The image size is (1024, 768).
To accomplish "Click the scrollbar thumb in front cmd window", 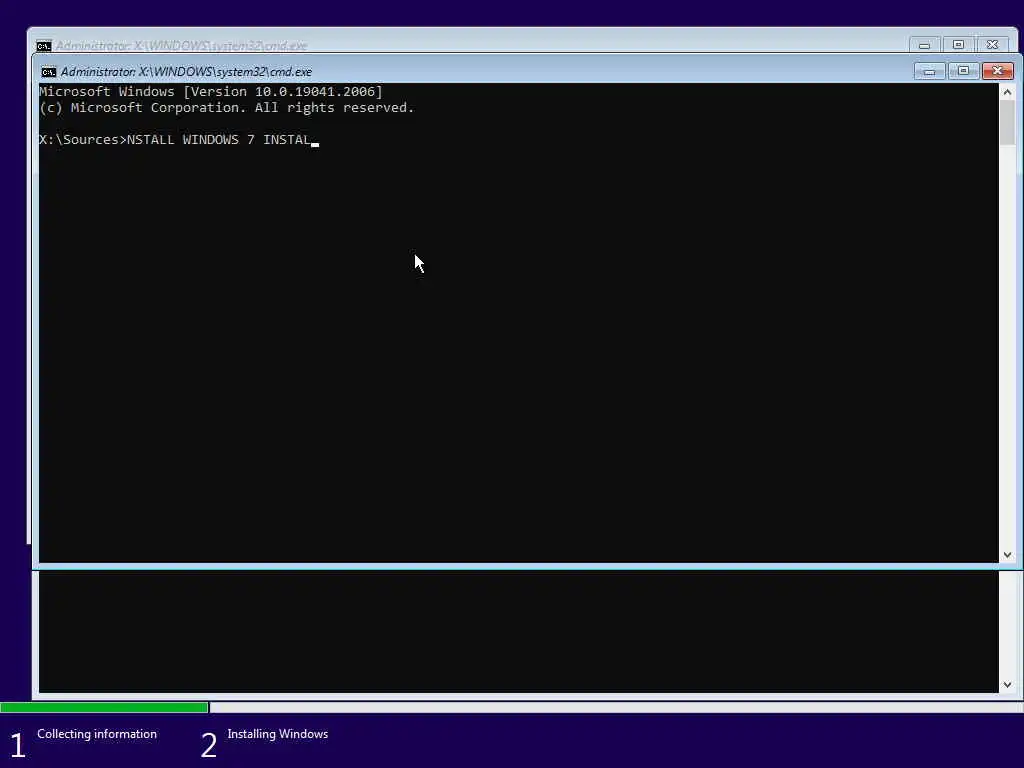I will point(1007,123).
